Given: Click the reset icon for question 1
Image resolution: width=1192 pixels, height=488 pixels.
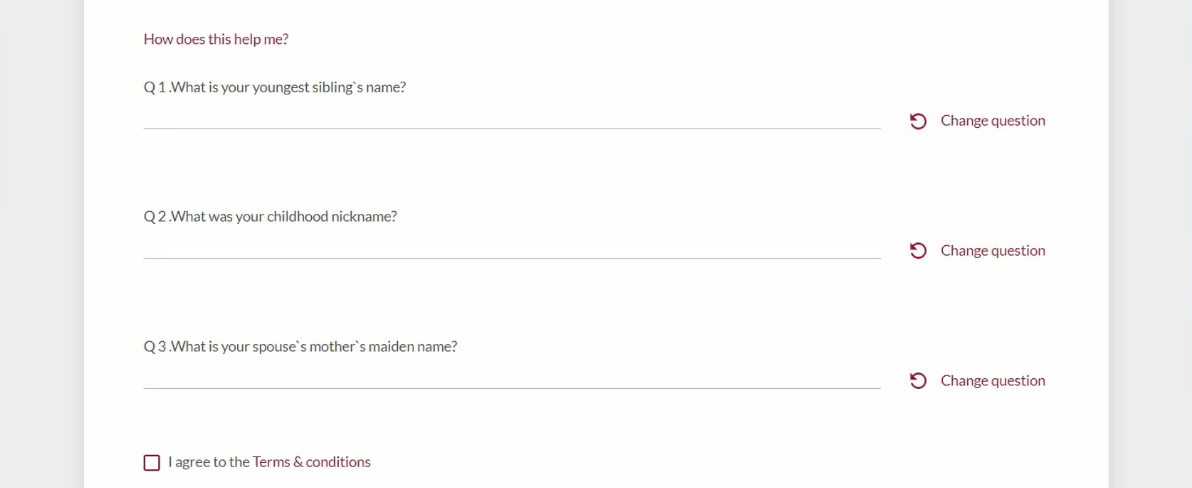Looking at the screenshot, I should (x=918, y=121).
